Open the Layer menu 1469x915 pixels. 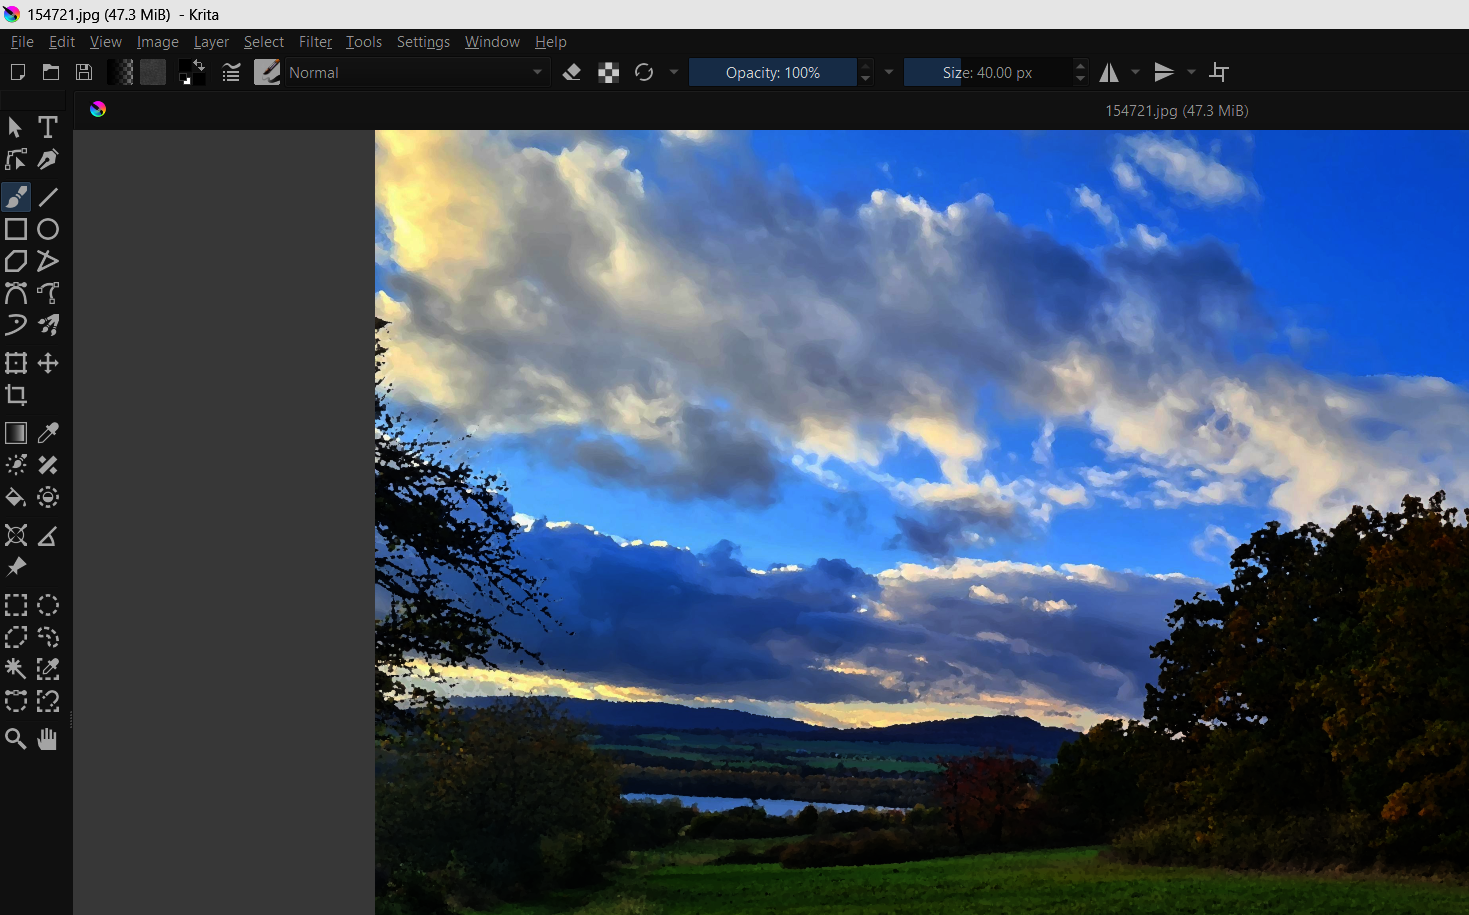point(211,42)
